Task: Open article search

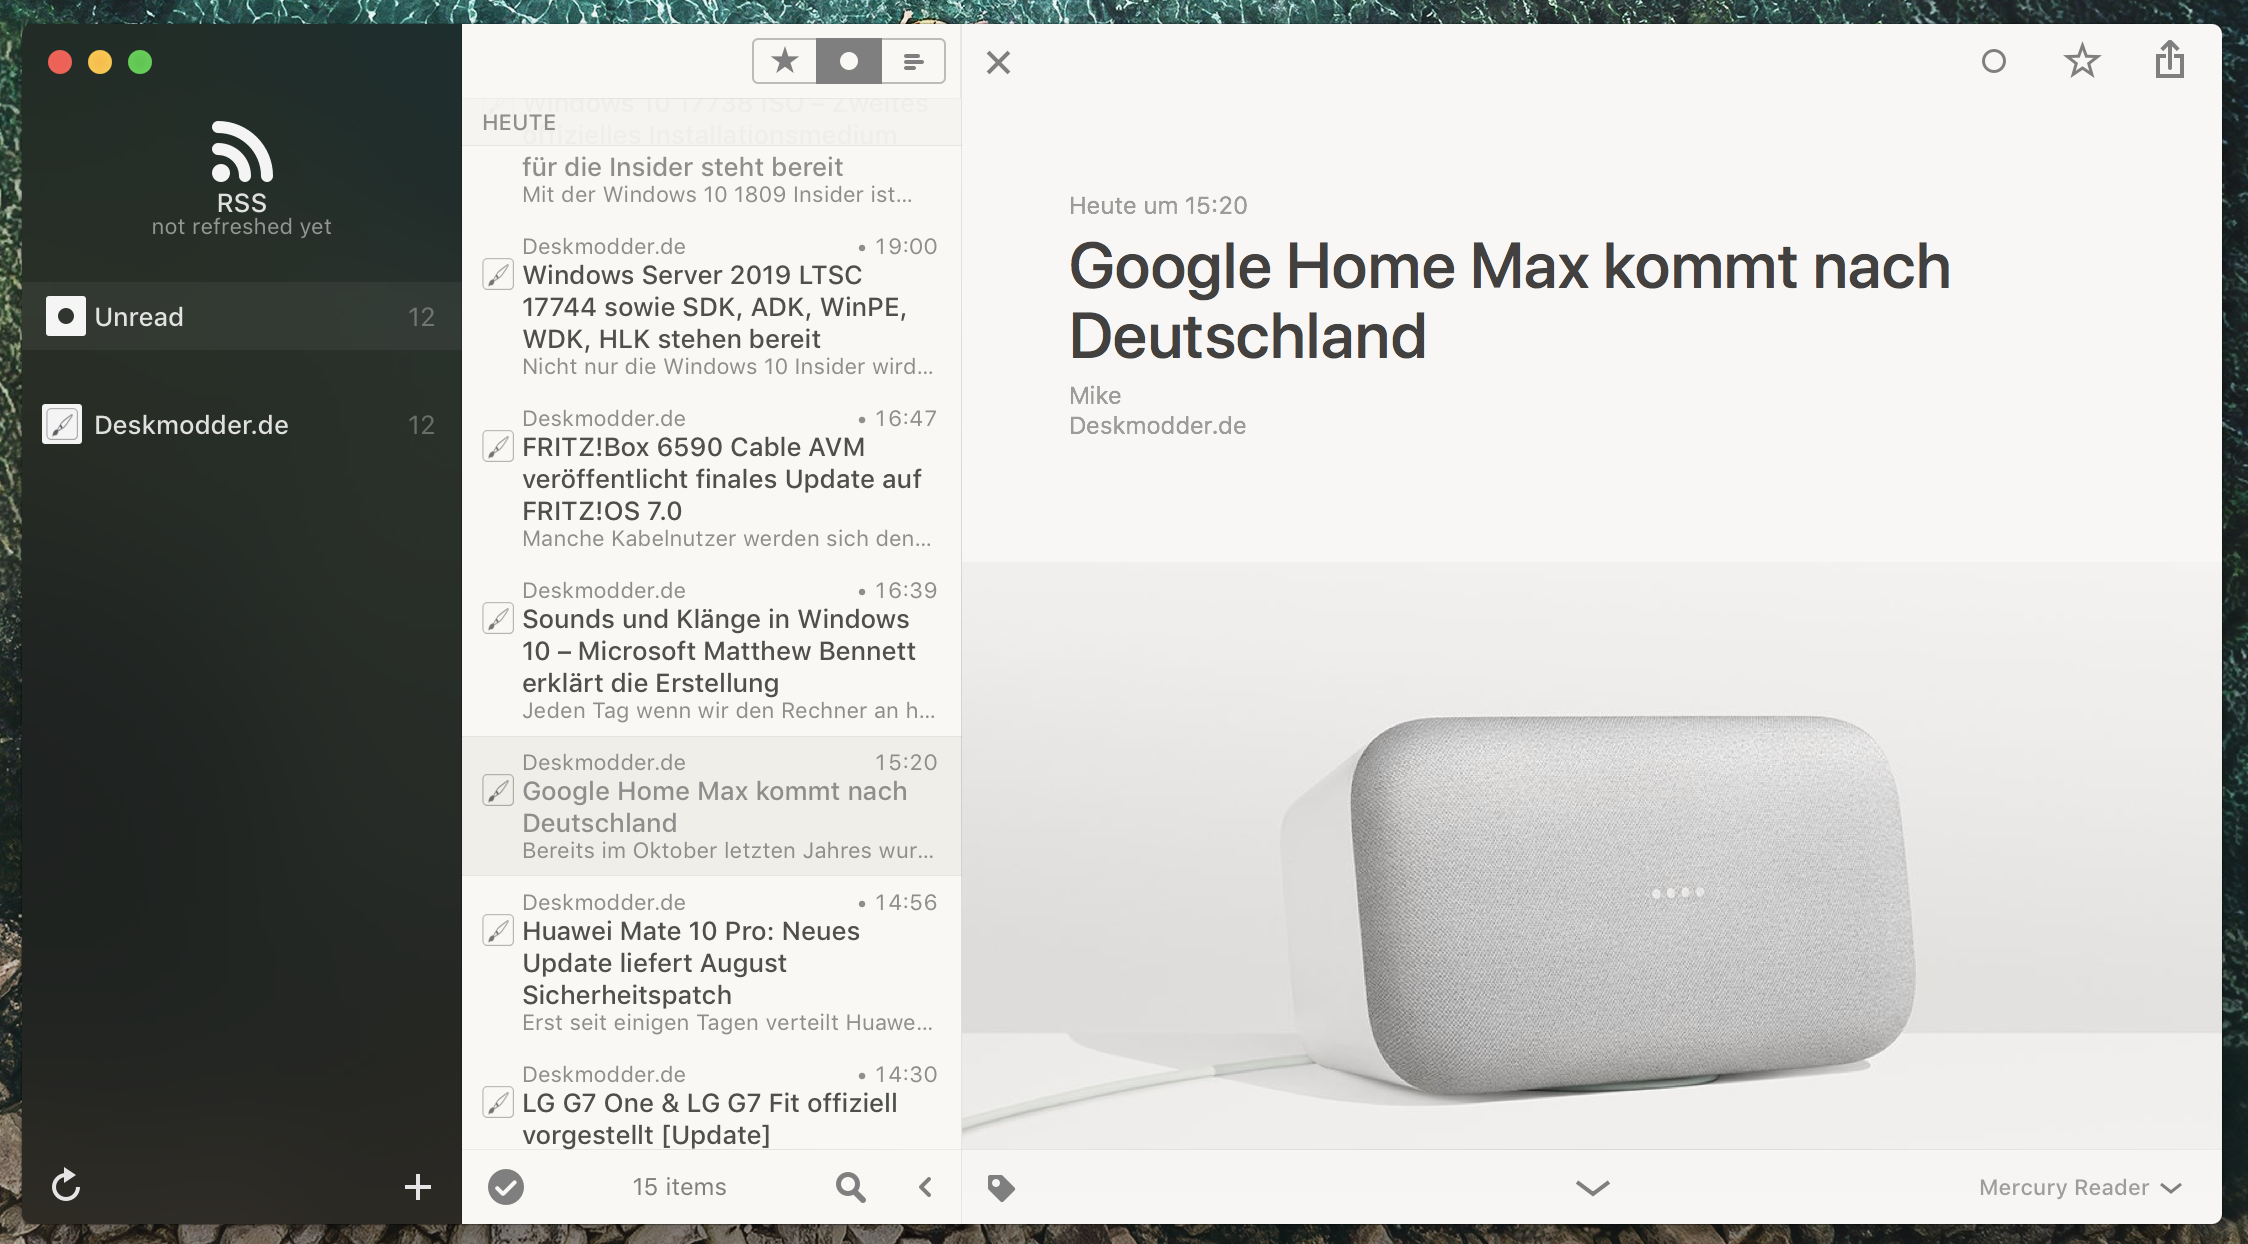Action: [x=850, y=1187]
